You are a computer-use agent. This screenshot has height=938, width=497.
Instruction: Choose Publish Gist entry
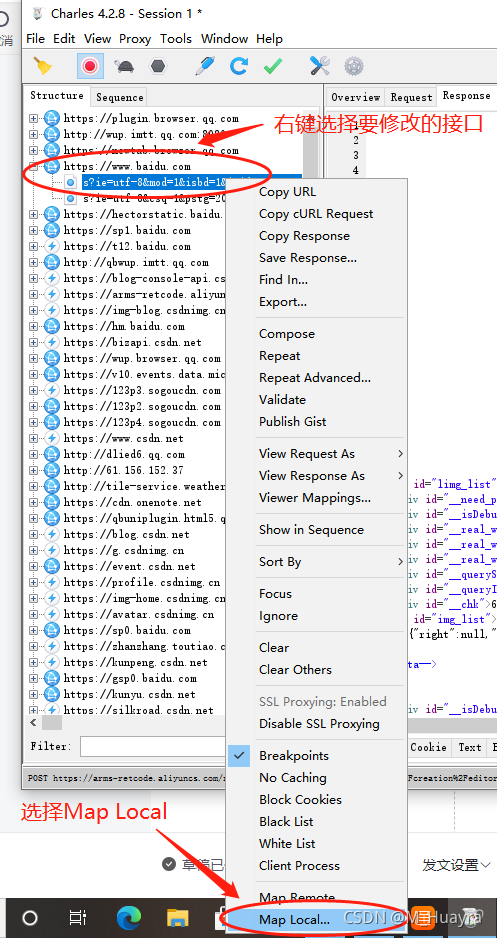point(316,422)
